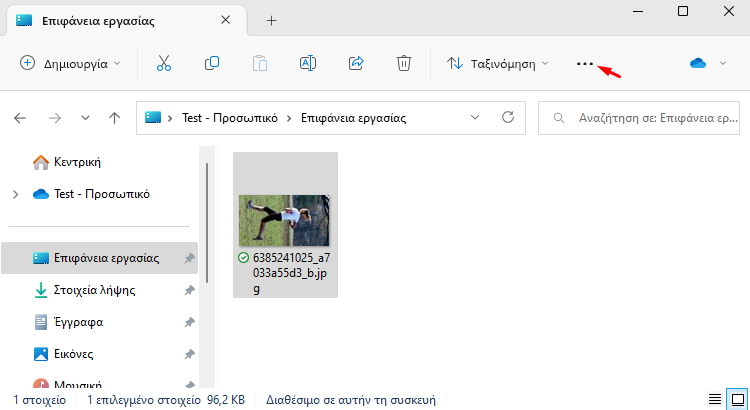Click the pin icon beside Εικόνες
The width and height of the screenshot is (750, 410).
pos(189,355)
